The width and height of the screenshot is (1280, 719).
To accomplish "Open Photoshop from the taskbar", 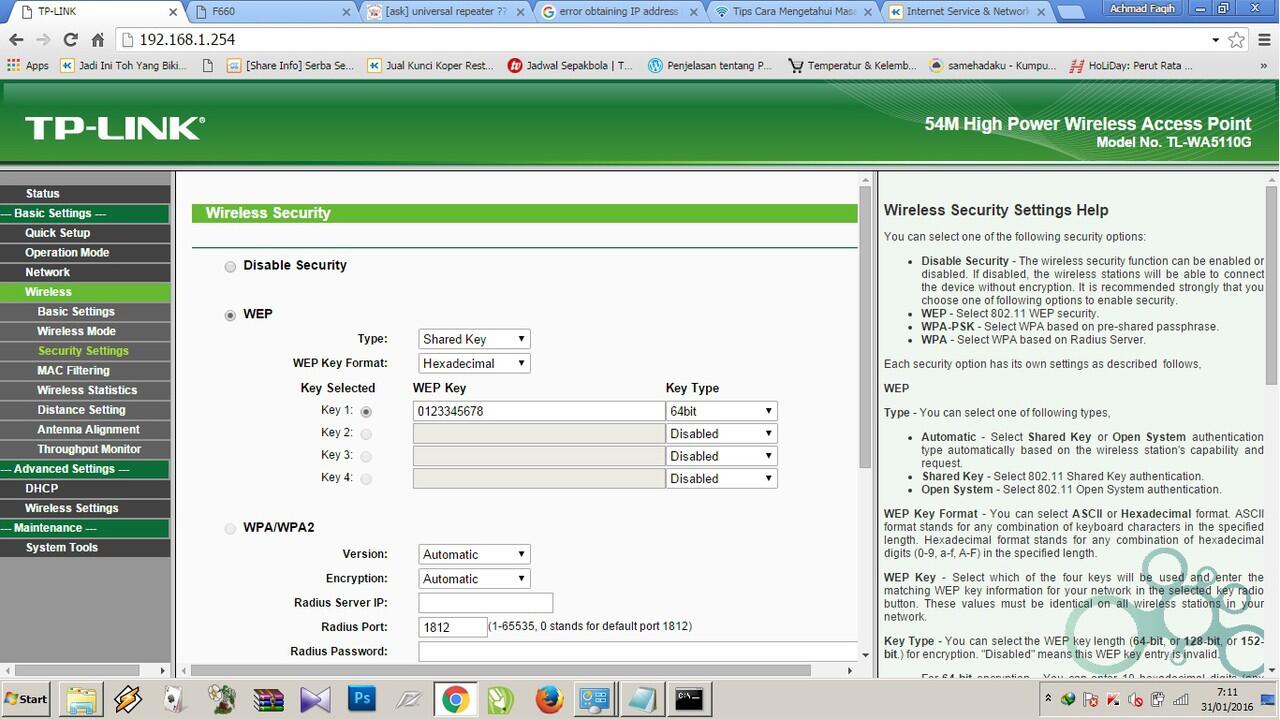I will [361, 699].
